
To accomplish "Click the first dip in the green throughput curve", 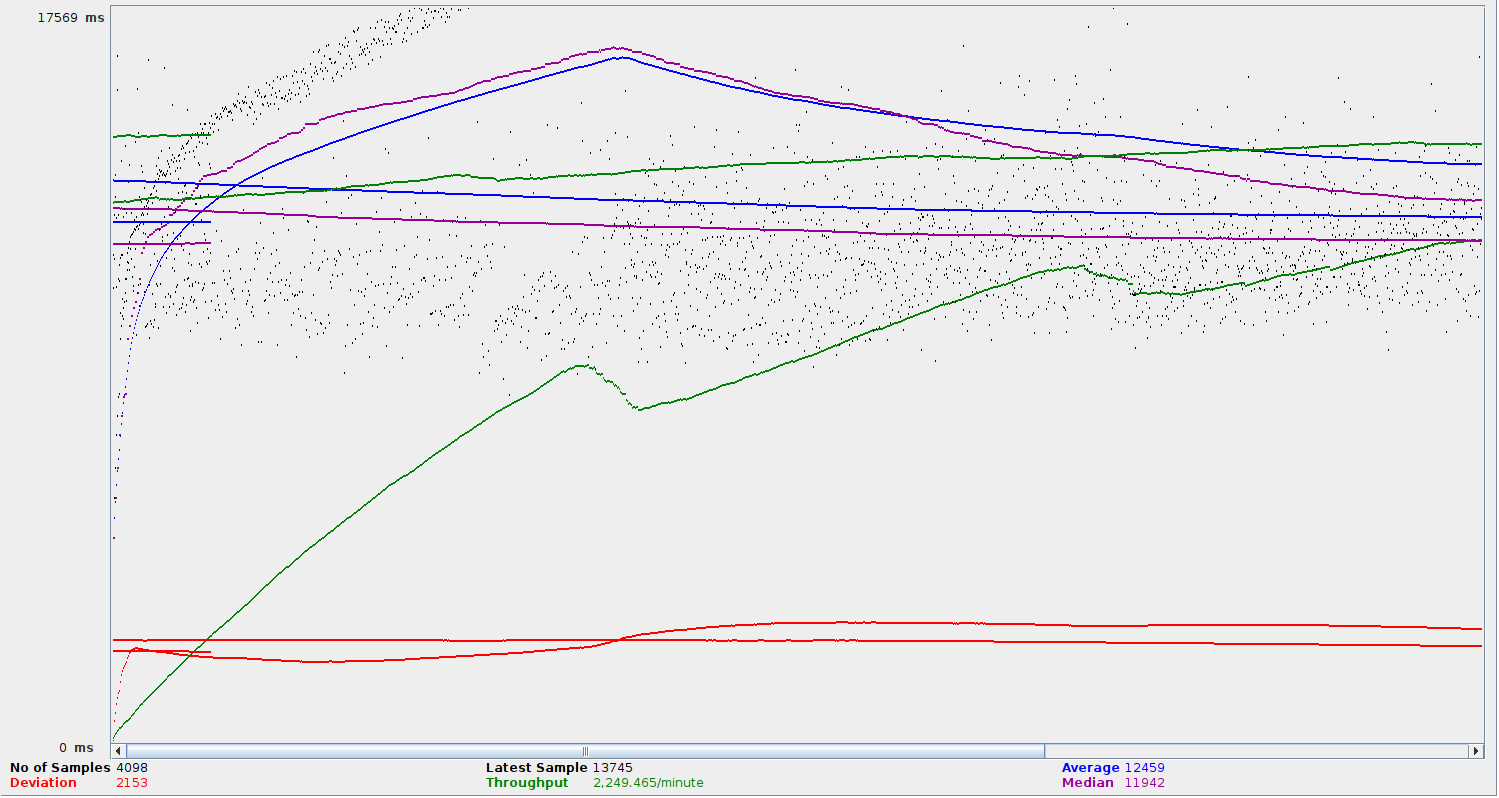I will point(638,409).
